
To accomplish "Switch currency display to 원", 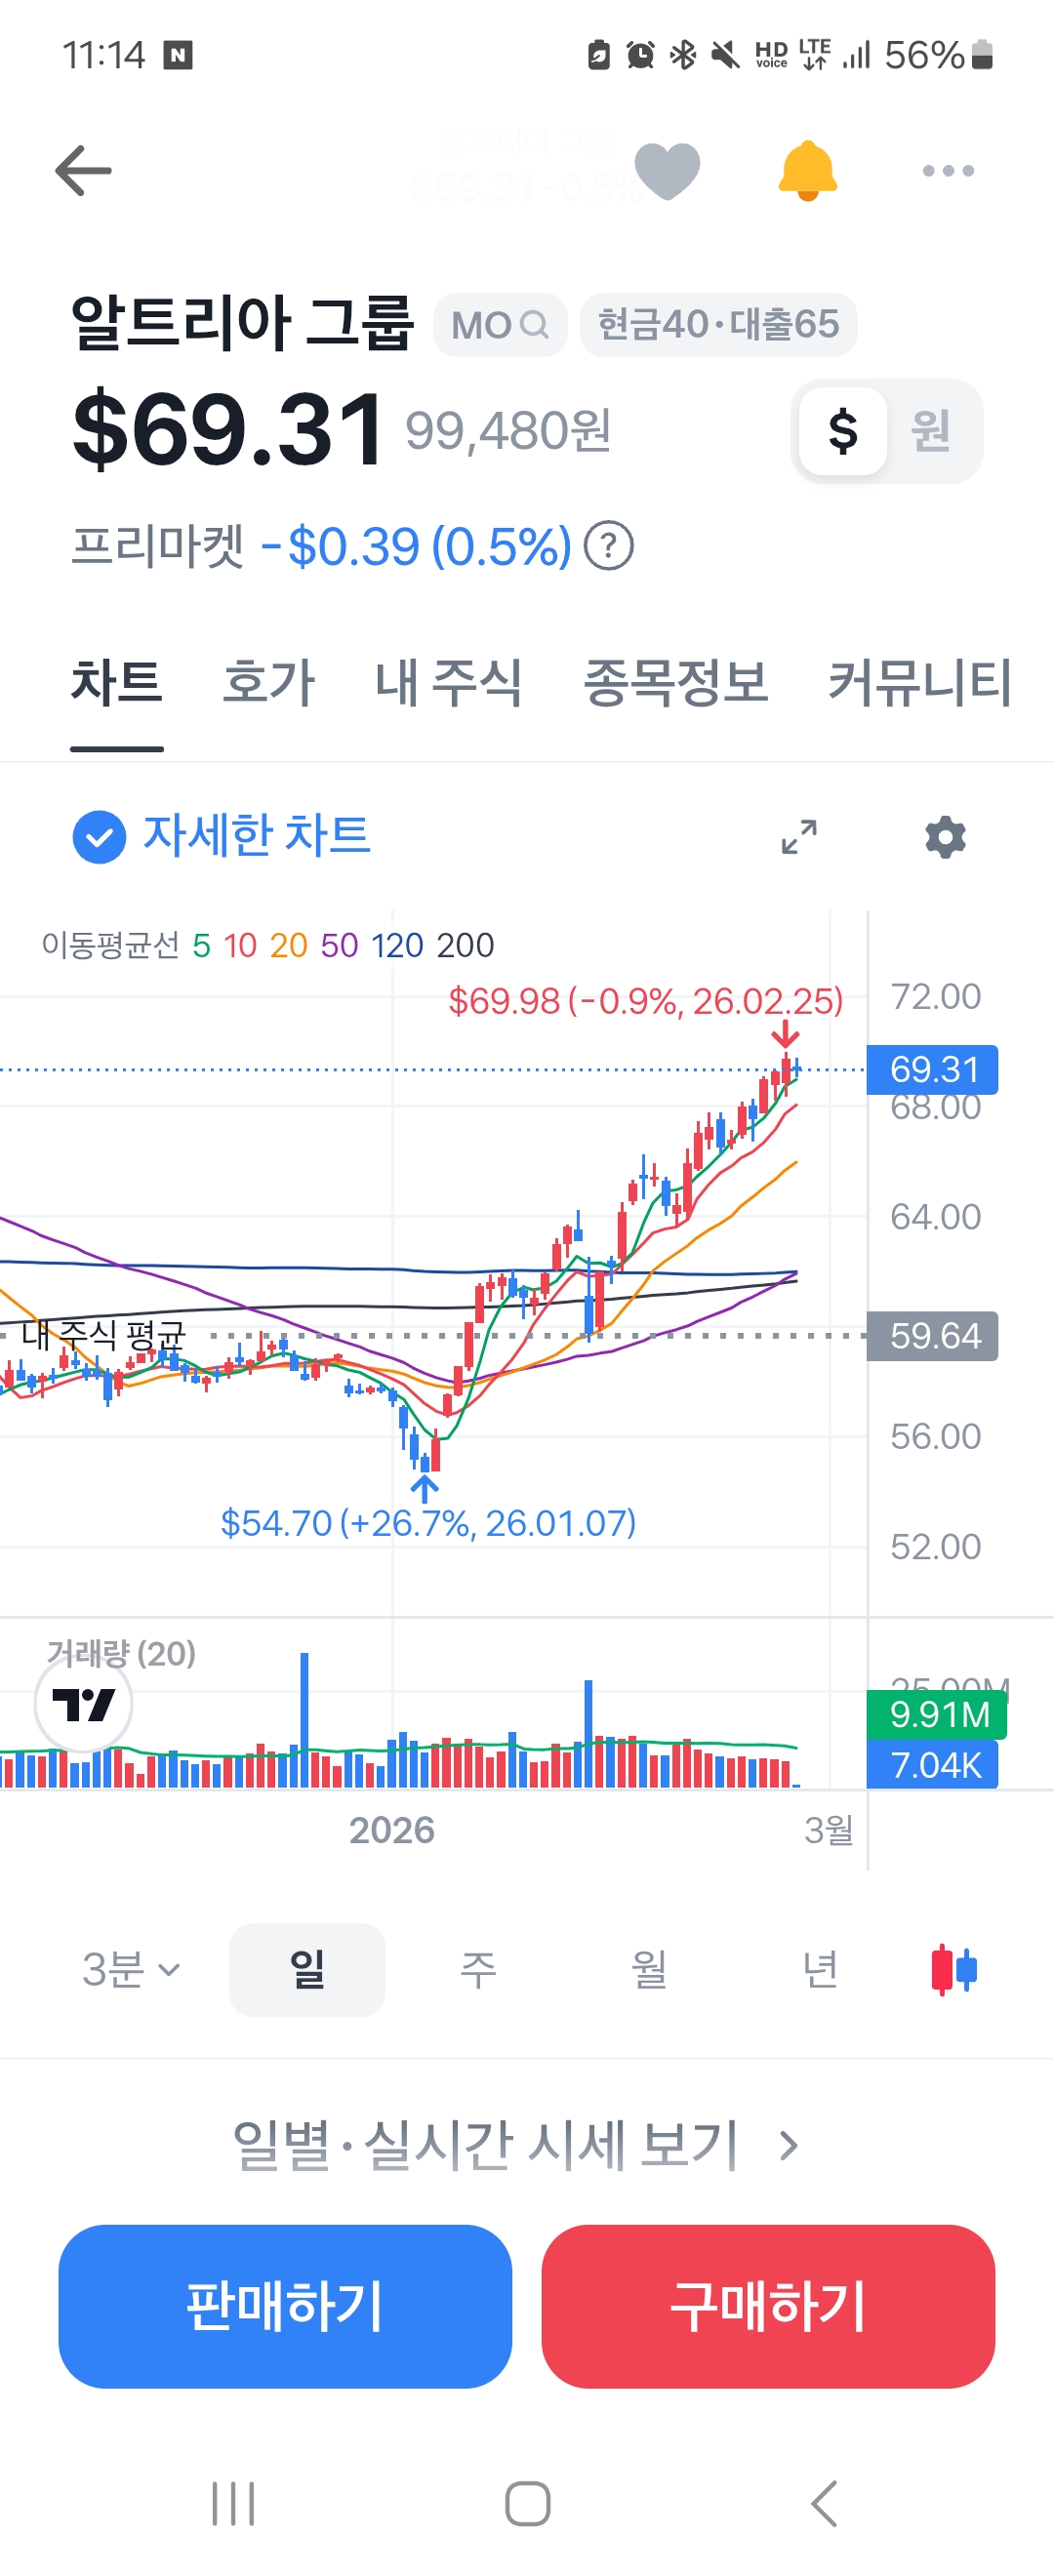I will 930,431.
